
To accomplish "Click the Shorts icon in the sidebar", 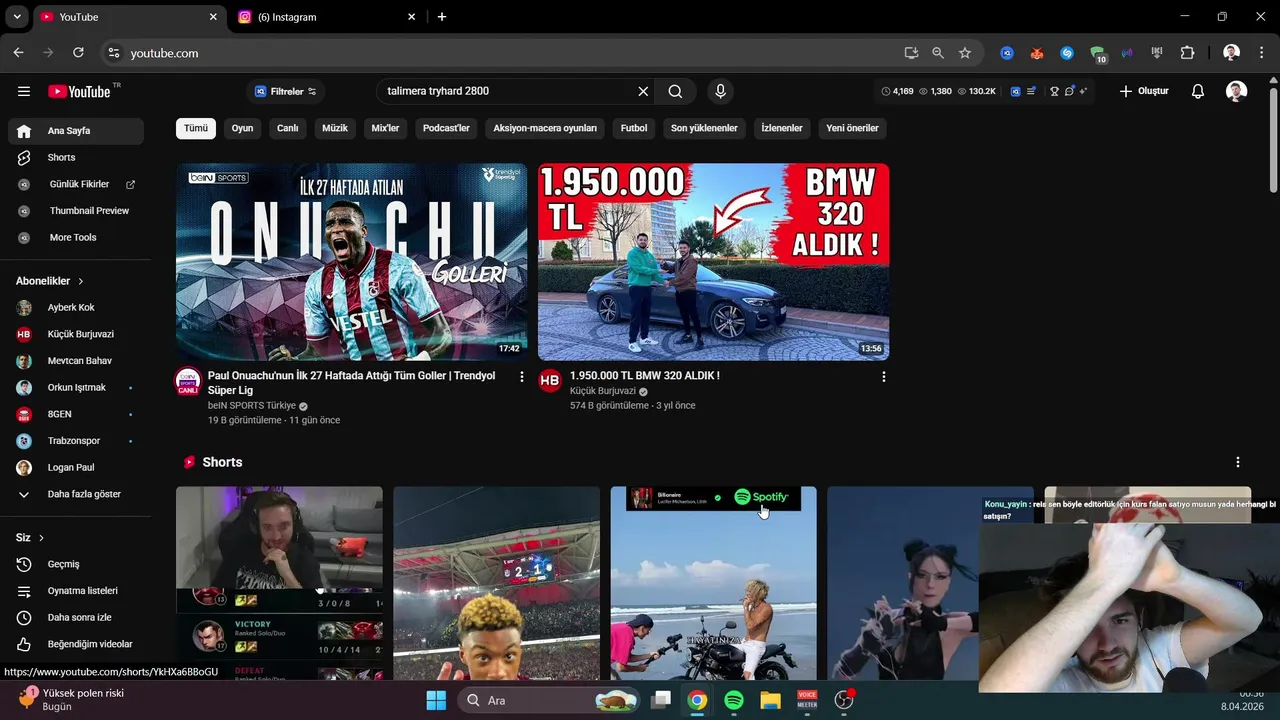I will point(24,158).
